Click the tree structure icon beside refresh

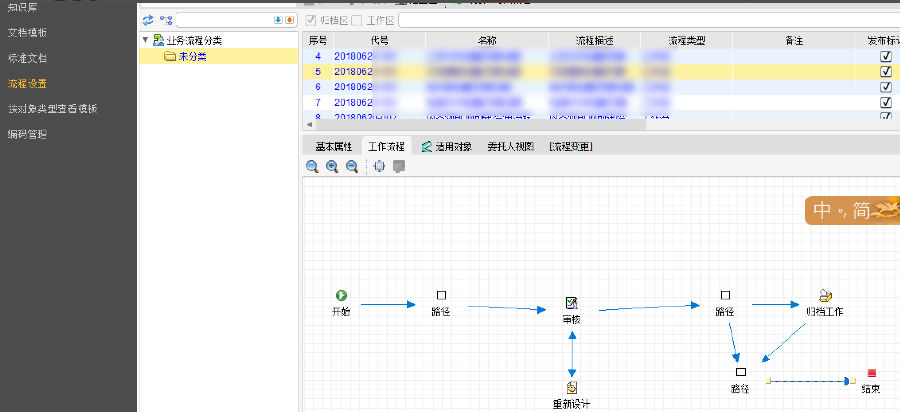pos(166,19)
